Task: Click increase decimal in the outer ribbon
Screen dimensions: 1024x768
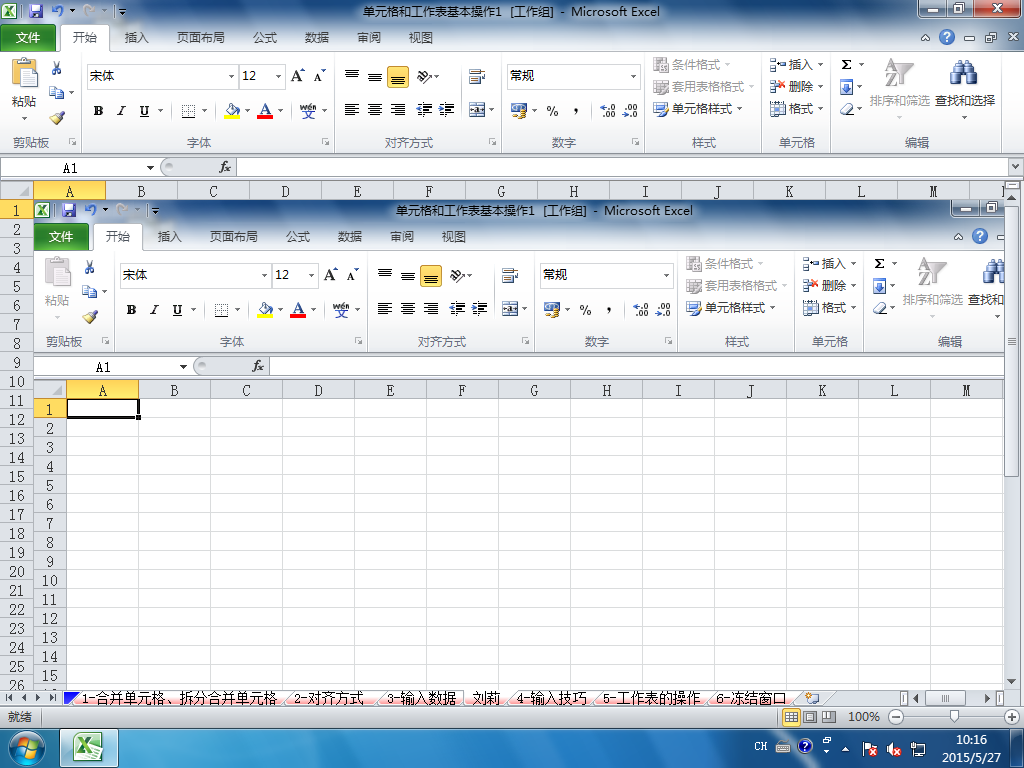Action: point(608,111)
